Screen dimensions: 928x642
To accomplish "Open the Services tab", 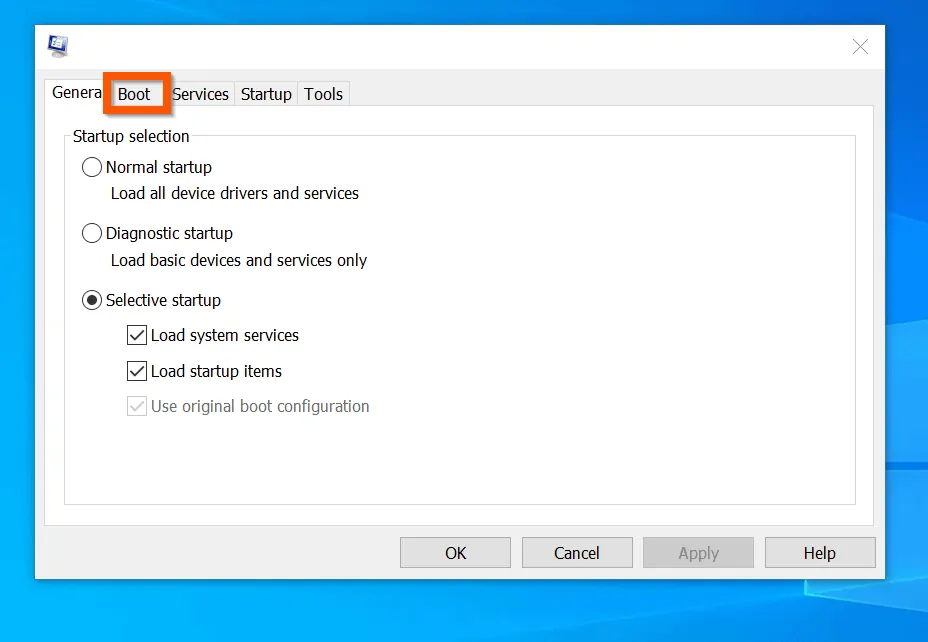I will (x=200, y=94).
